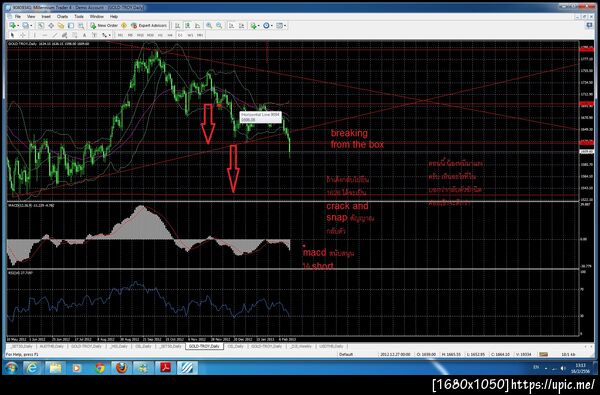Viewport: 600px width, 395px height.
Task: Expand the Profiles dropdown arrow
Action: coord(31,26)
